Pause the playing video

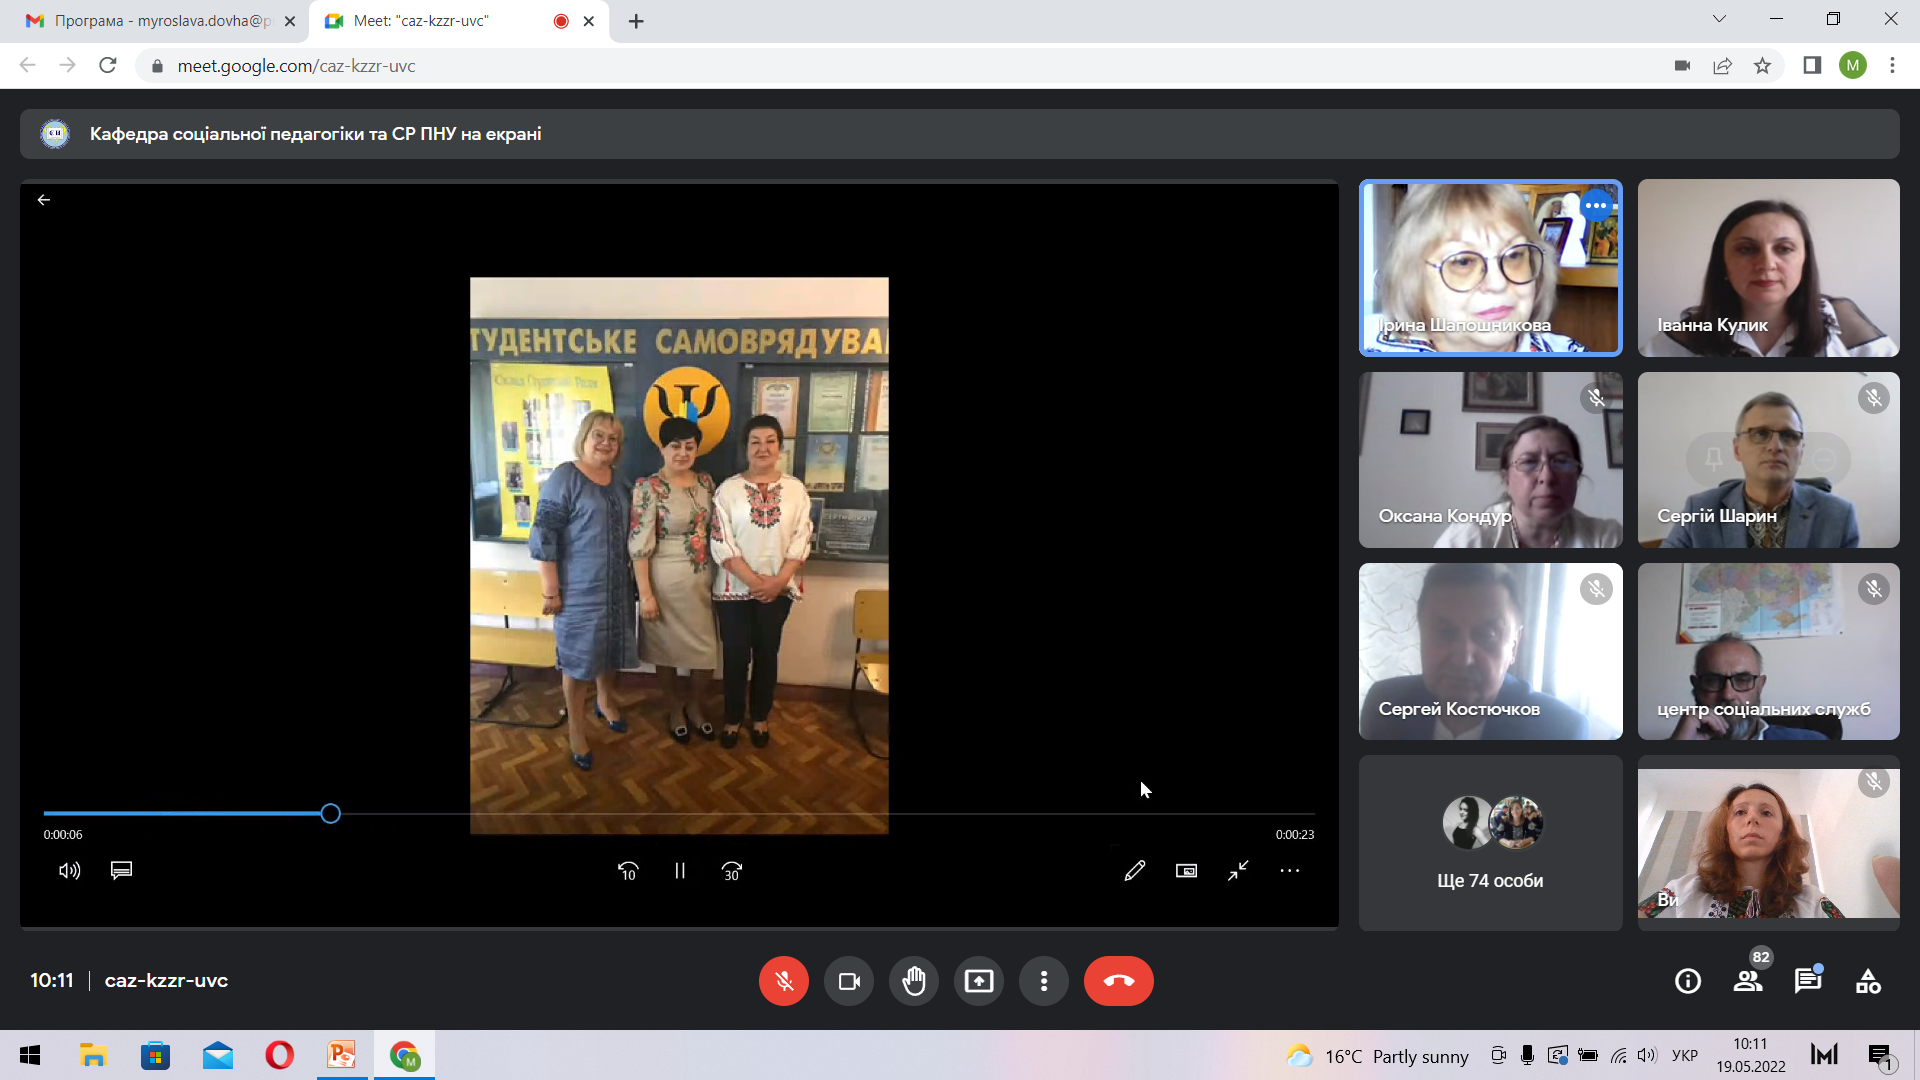point(680,871)
